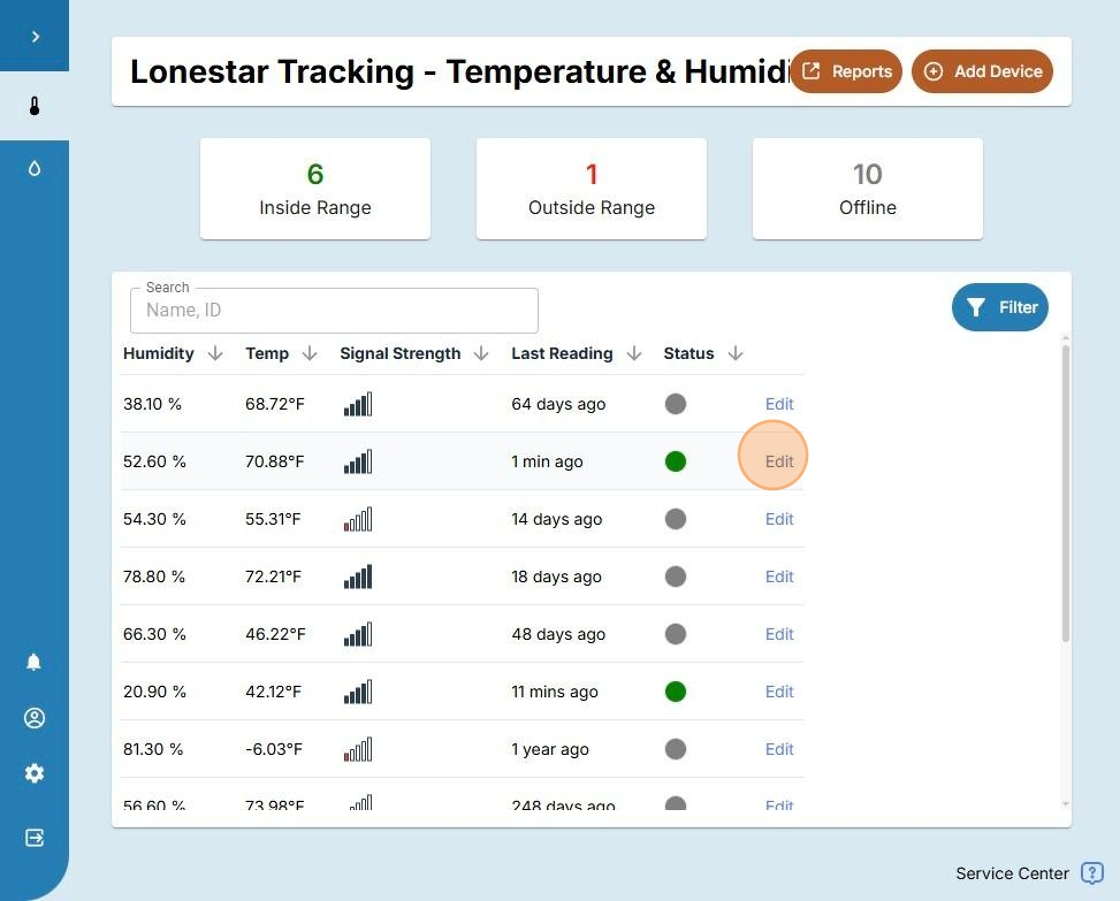Click grey status dot for 18 days ago row
The height and width of the screenshot is (901, 1120).
tap(676, 577)
